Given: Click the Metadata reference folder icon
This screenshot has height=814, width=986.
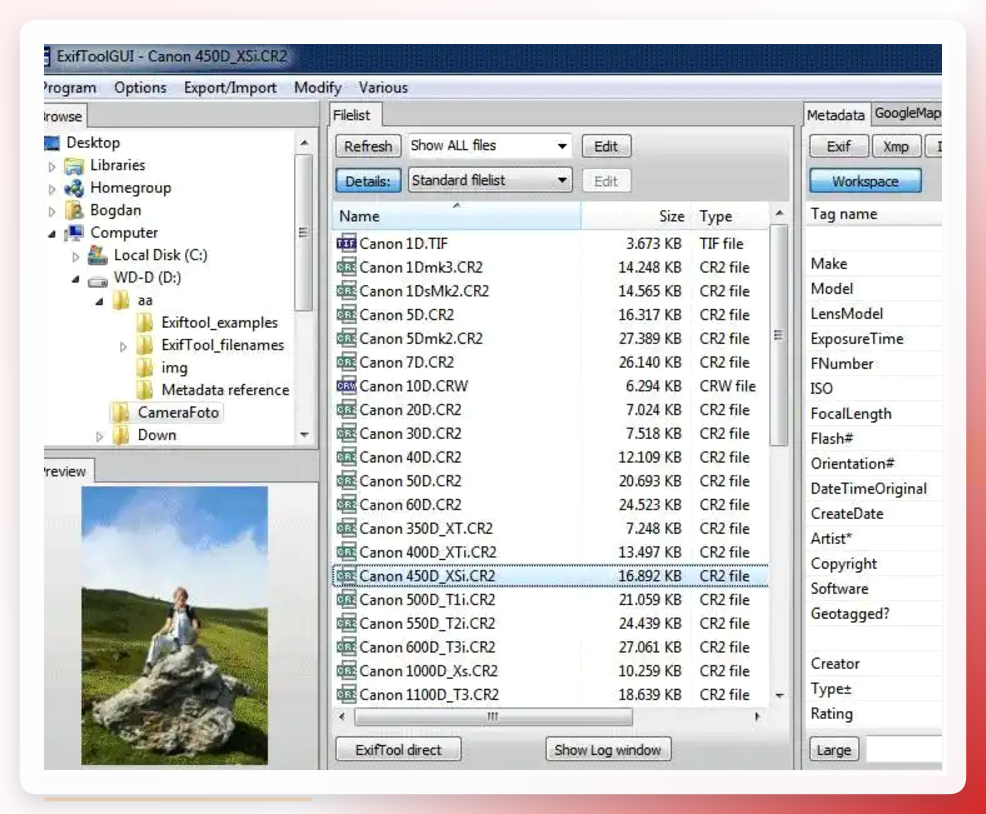Looking at the screenshot, I should pyautogui.click(x=145, y=390).
